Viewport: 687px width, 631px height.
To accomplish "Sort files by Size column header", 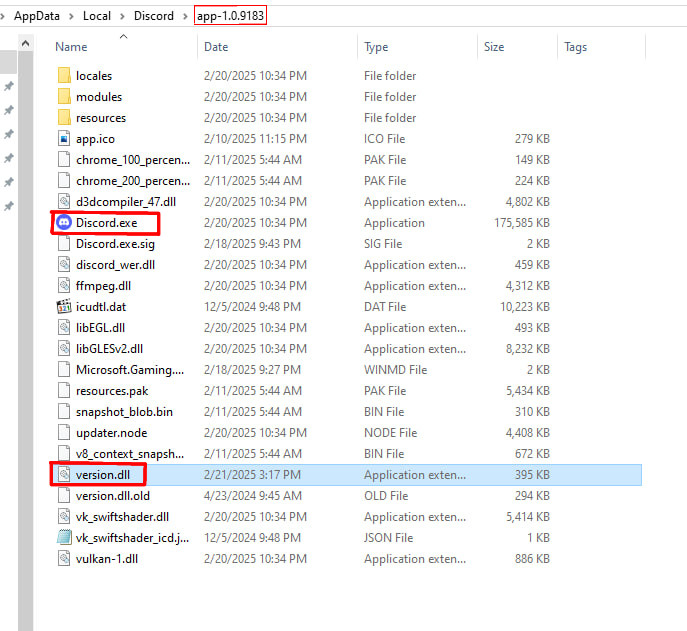I will (494, 47).
